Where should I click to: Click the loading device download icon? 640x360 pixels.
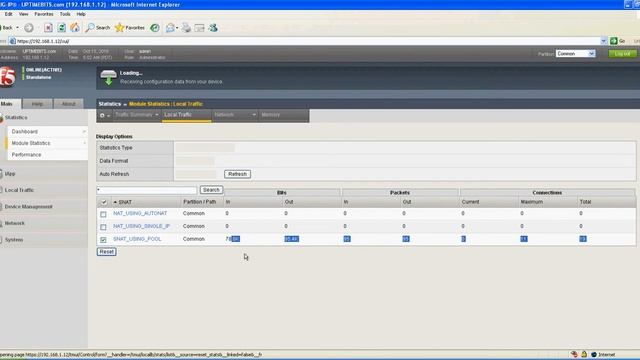(x=108, y=77)
